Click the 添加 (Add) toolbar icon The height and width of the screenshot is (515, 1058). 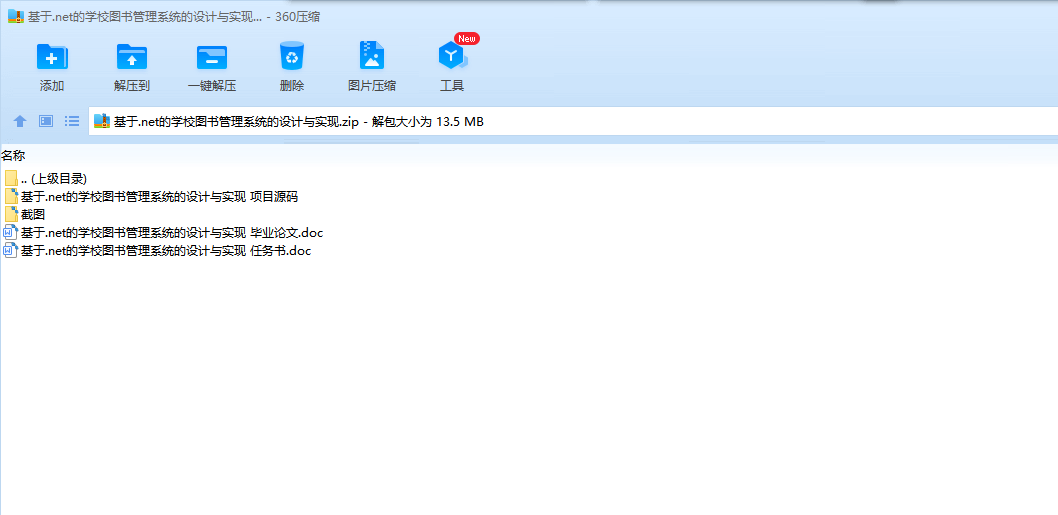tap(52, 56)
